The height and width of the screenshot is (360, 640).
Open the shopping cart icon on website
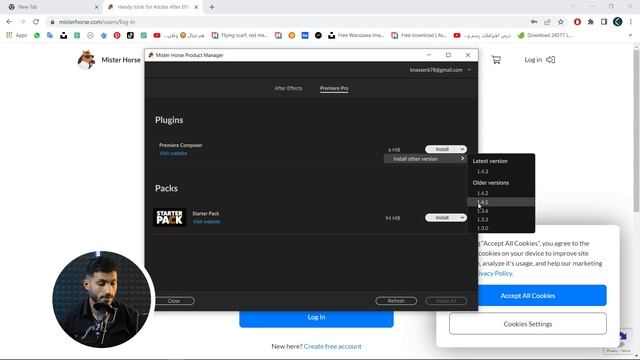(x=496, y=60)
